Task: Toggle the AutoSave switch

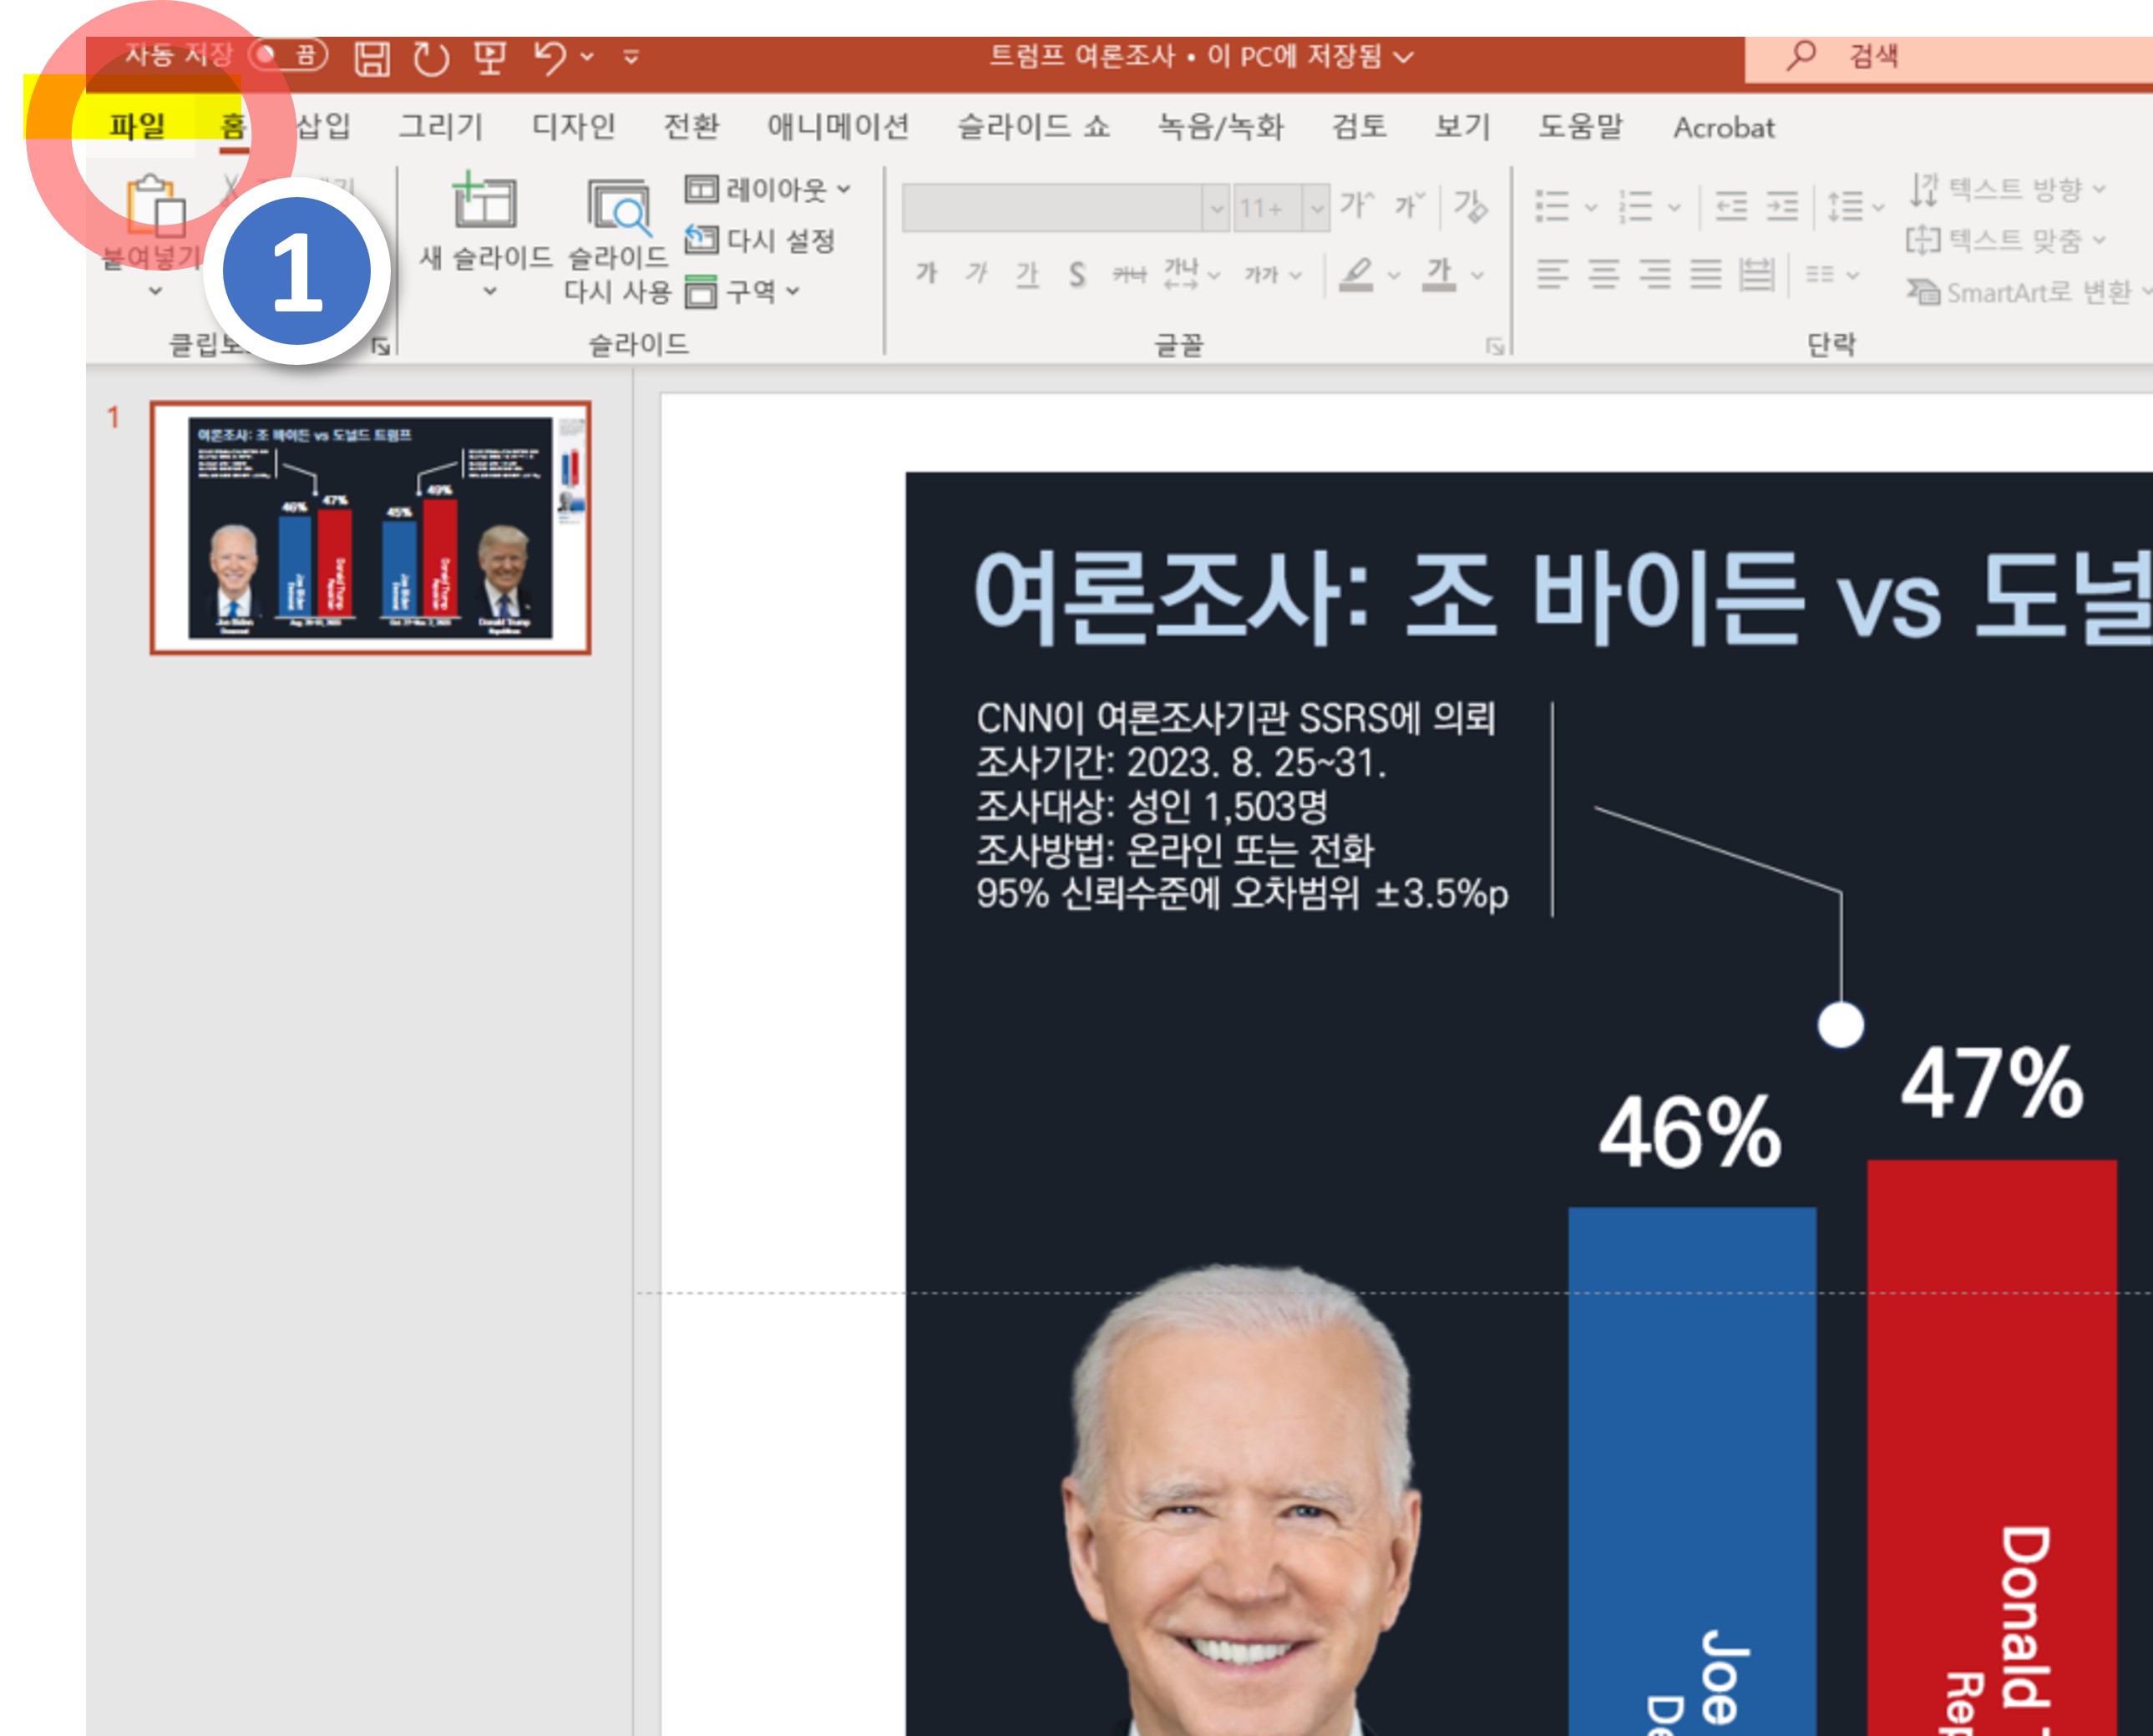Action: (x=287, y=55)
